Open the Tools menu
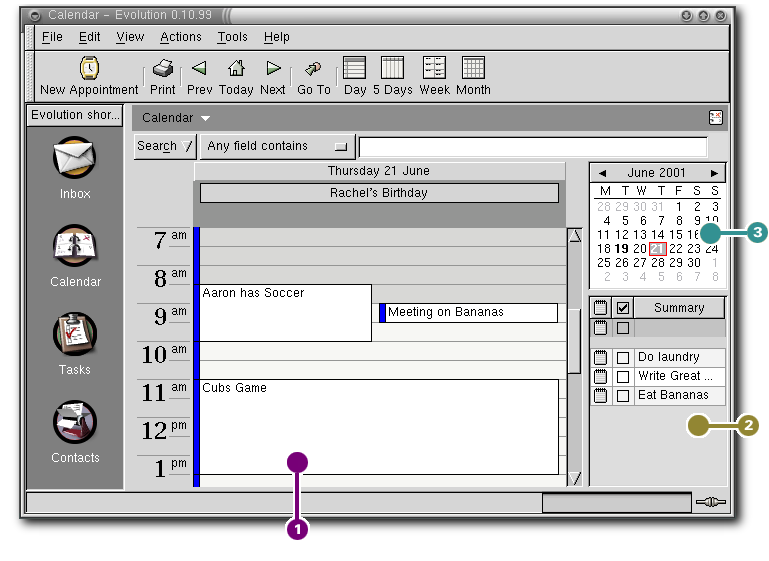Viewport: 769px width, 561px height. coord(232,37)
